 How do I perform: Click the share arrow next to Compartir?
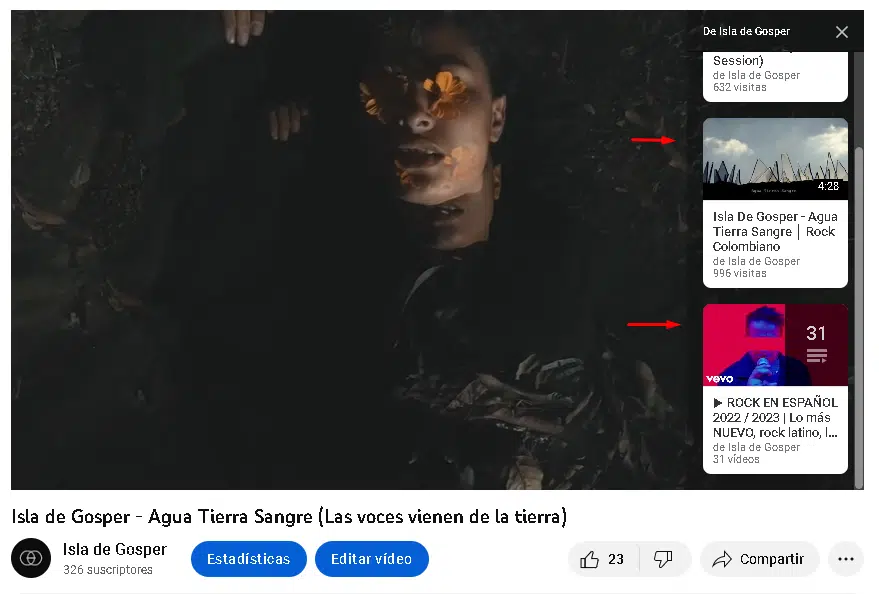click(x=717, y=559)
